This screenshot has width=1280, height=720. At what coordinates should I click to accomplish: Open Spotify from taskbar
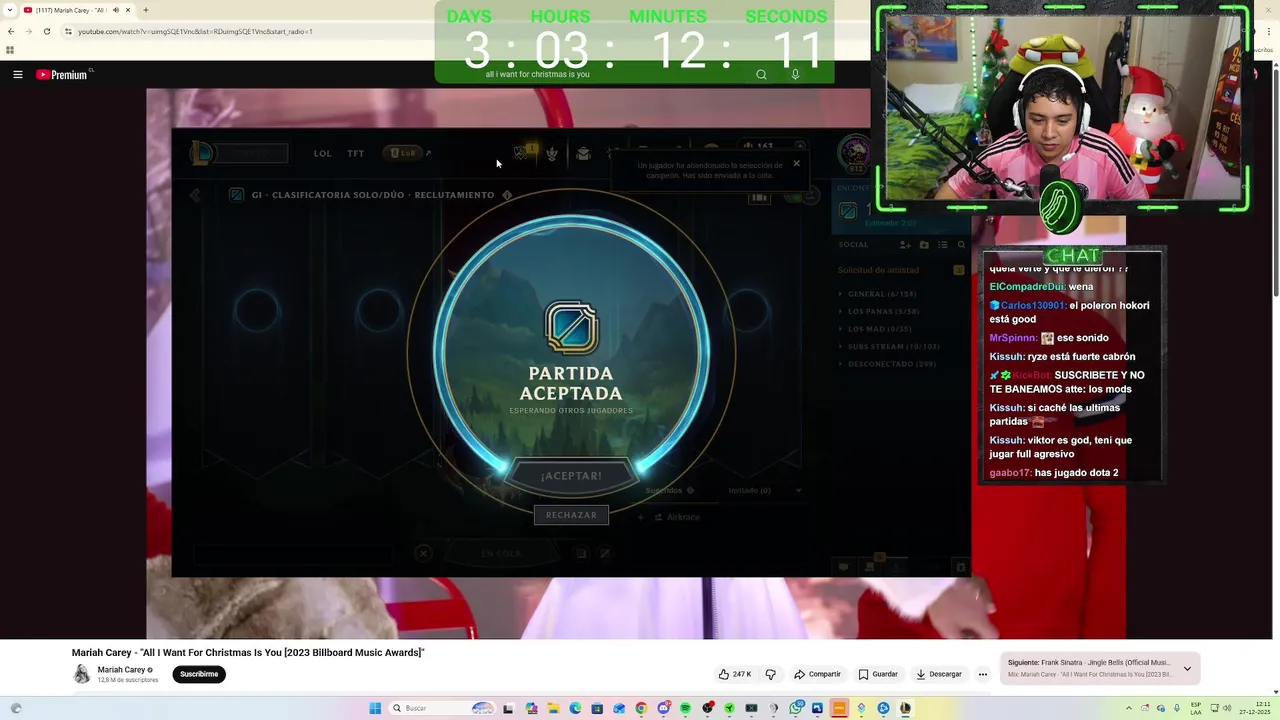pos(685,708)
